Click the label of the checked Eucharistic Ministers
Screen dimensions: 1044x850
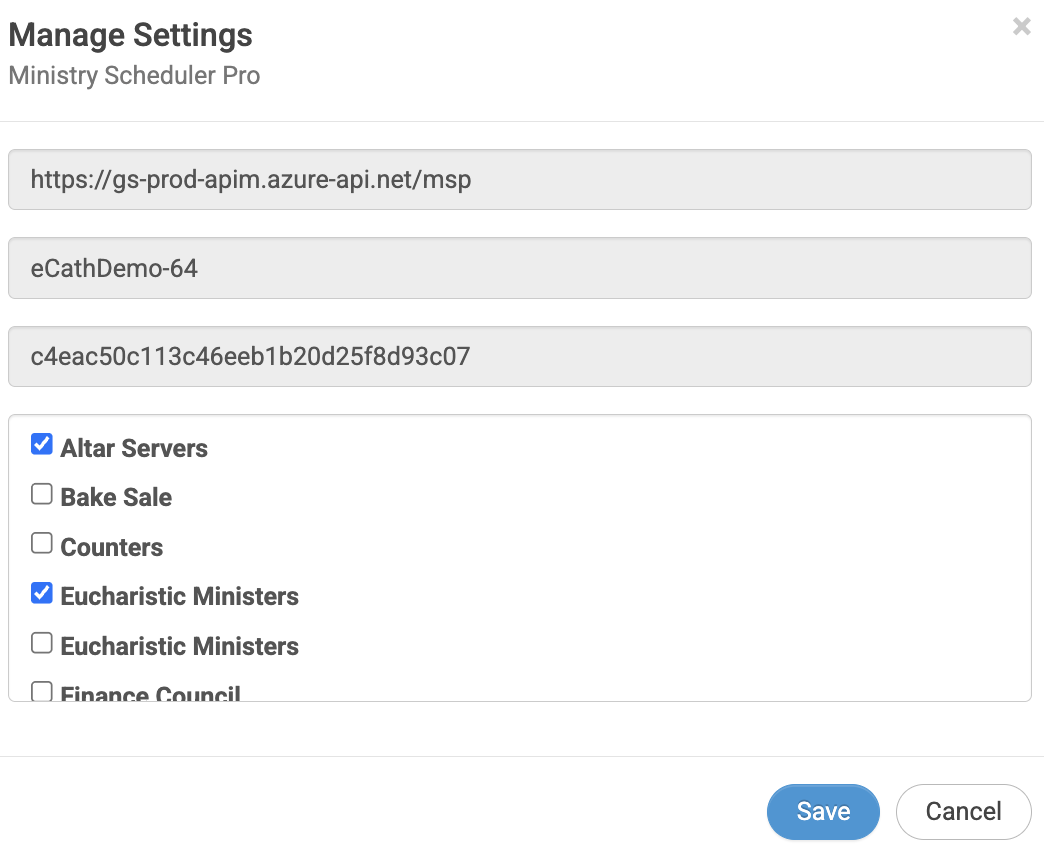click(179, 597)
